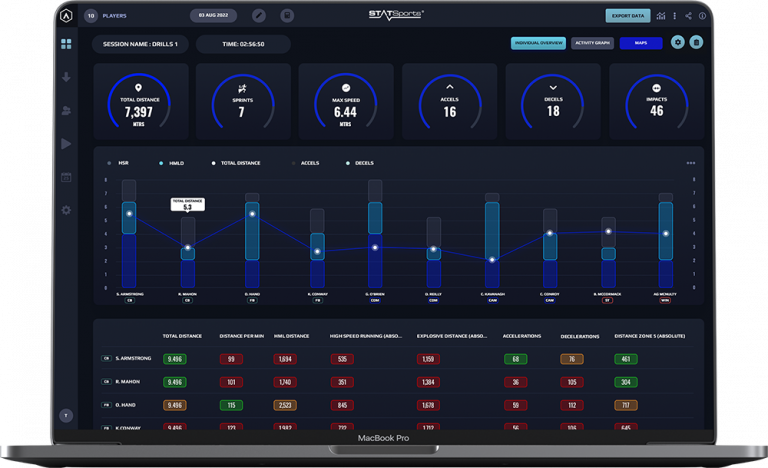The image size is (768, 468).
Task: Open the play icon in left sidebar
Action: tap(66, 144)
